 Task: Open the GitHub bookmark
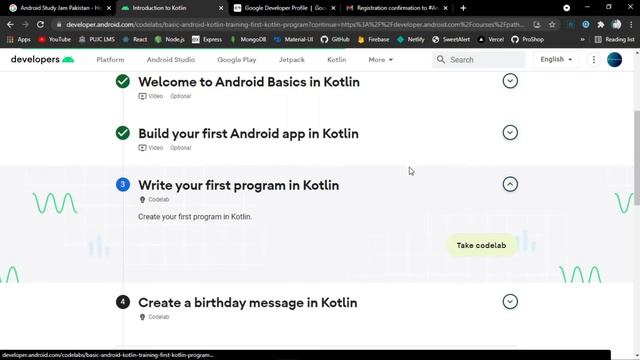coord(335,40)
